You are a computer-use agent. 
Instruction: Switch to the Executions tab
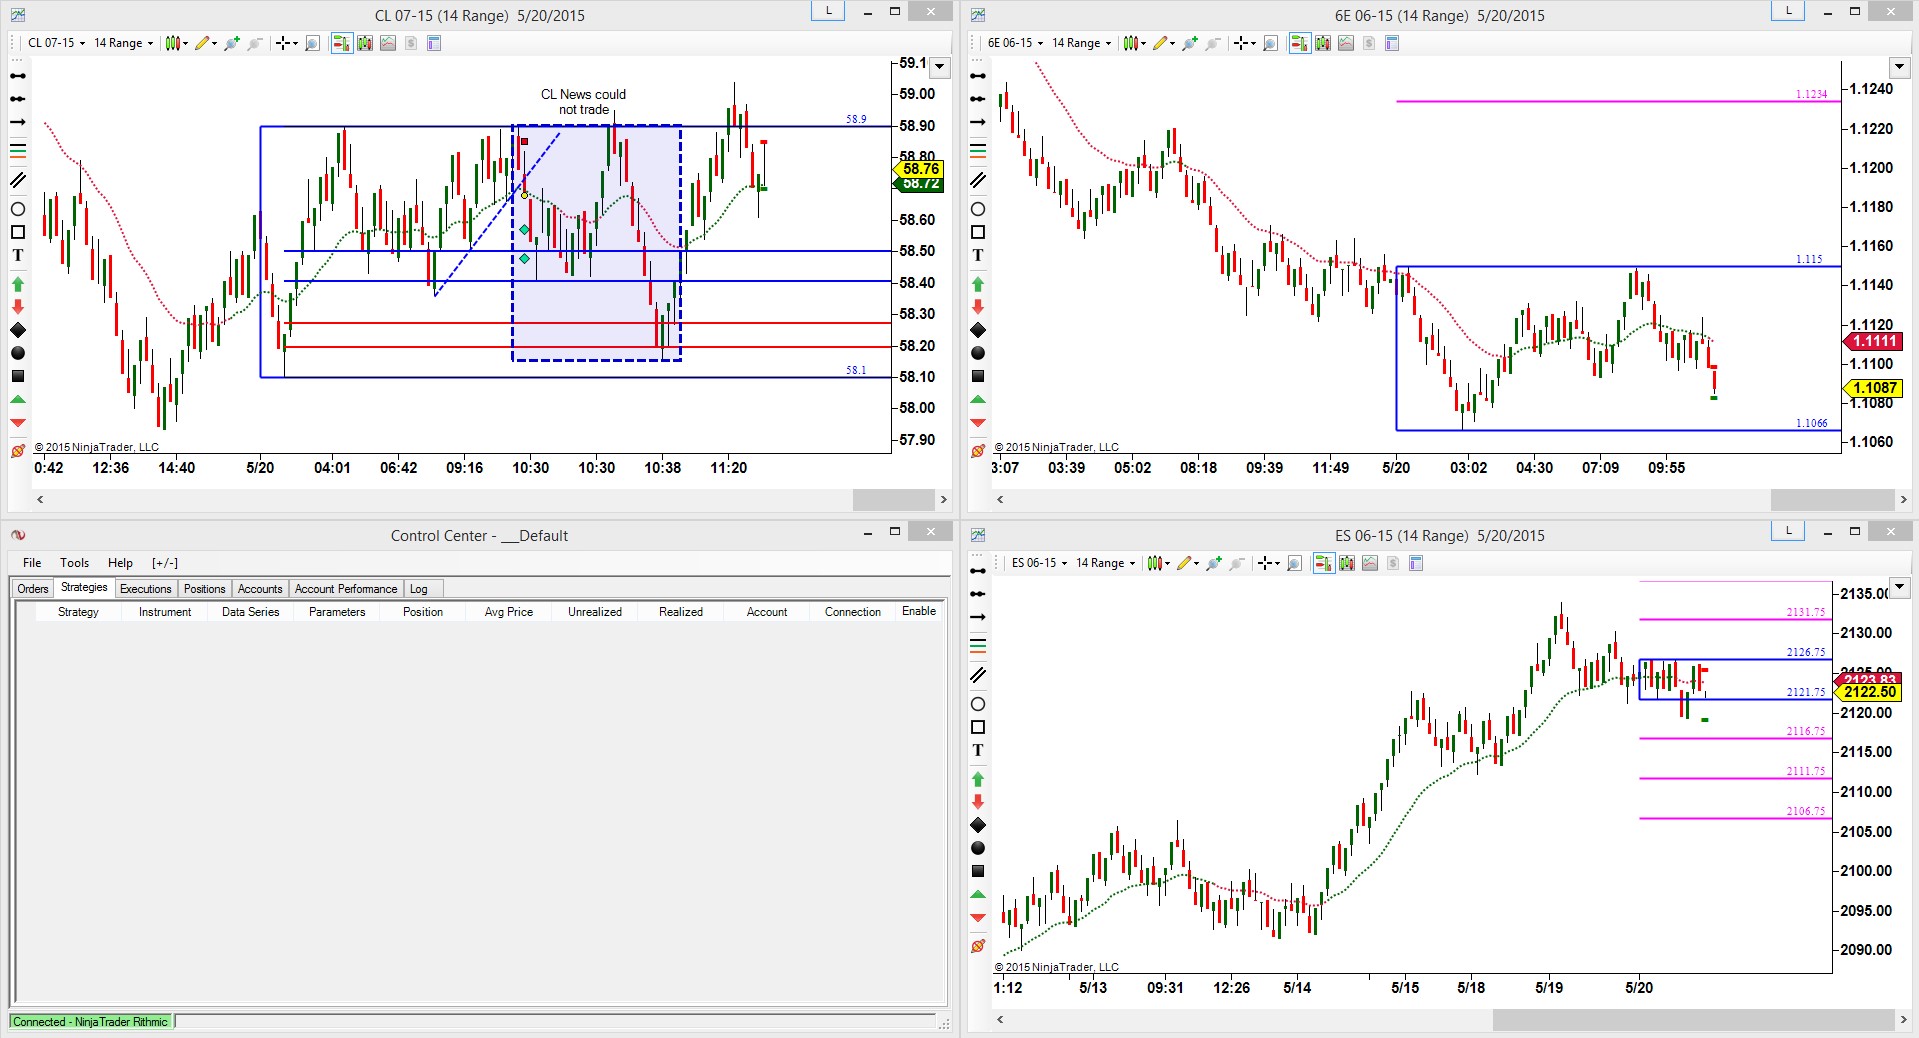click(x=145, y=589)
